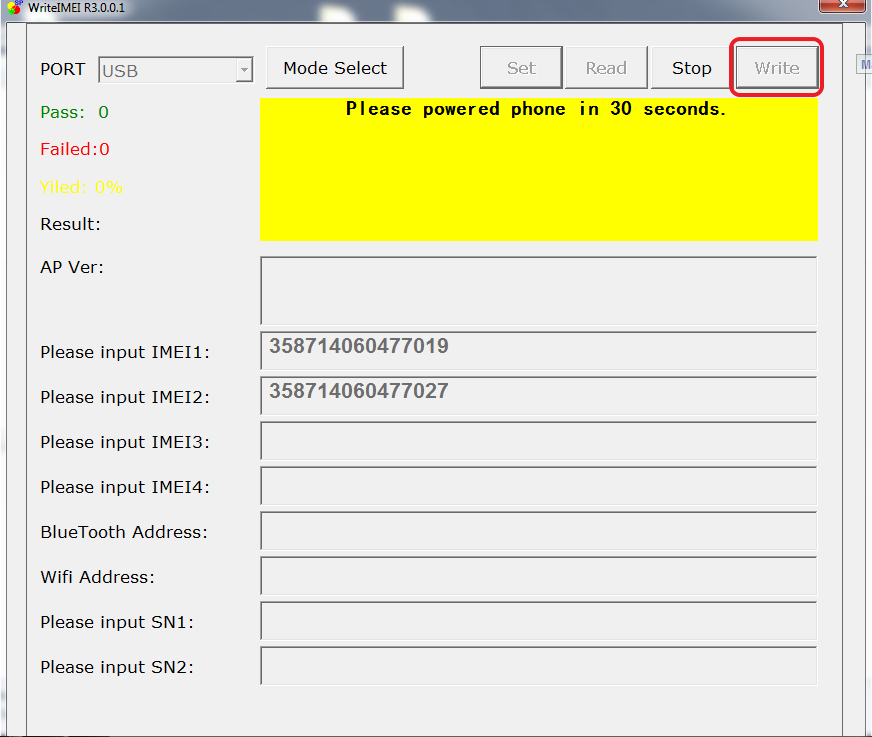The image size is (872, 737).
Task: Click the 'Please input SN1:' label
Action: point(117,622)
